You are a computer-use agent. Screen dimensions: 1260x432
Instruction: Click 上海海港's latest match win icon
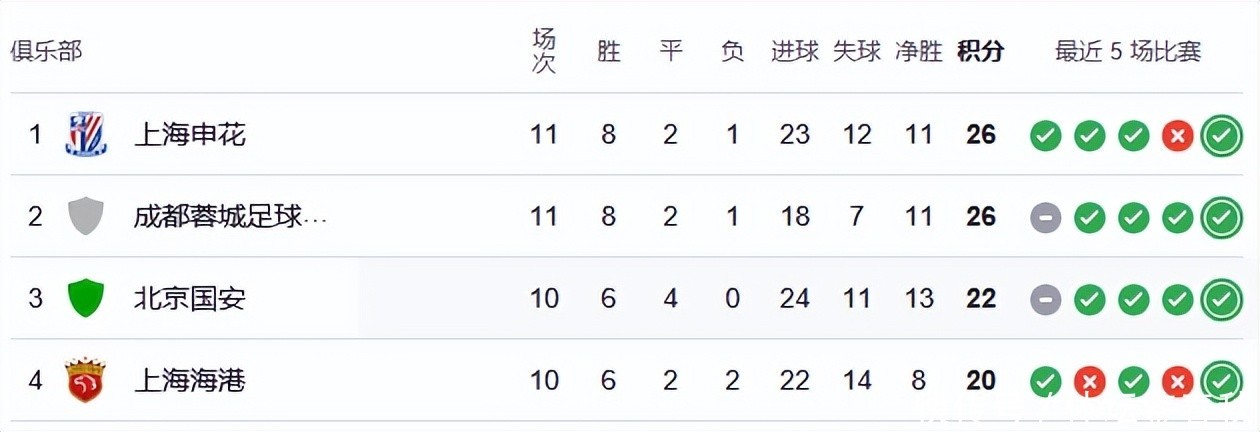[1221, 380]
